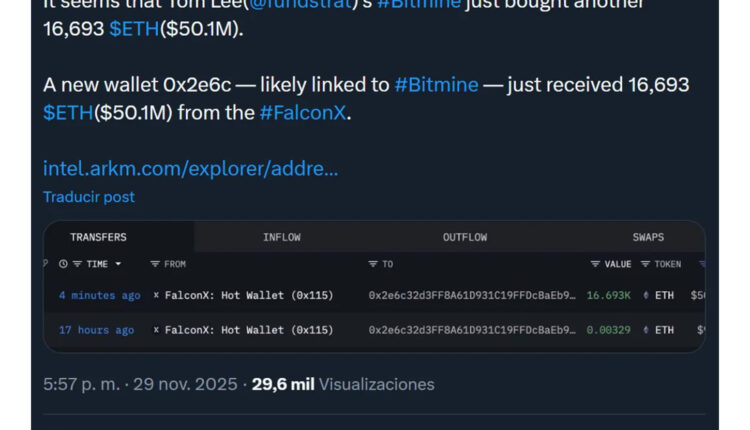Open the INFLOW tab
This screenshot has width=750, height=430.
click(x=281, y=237)
